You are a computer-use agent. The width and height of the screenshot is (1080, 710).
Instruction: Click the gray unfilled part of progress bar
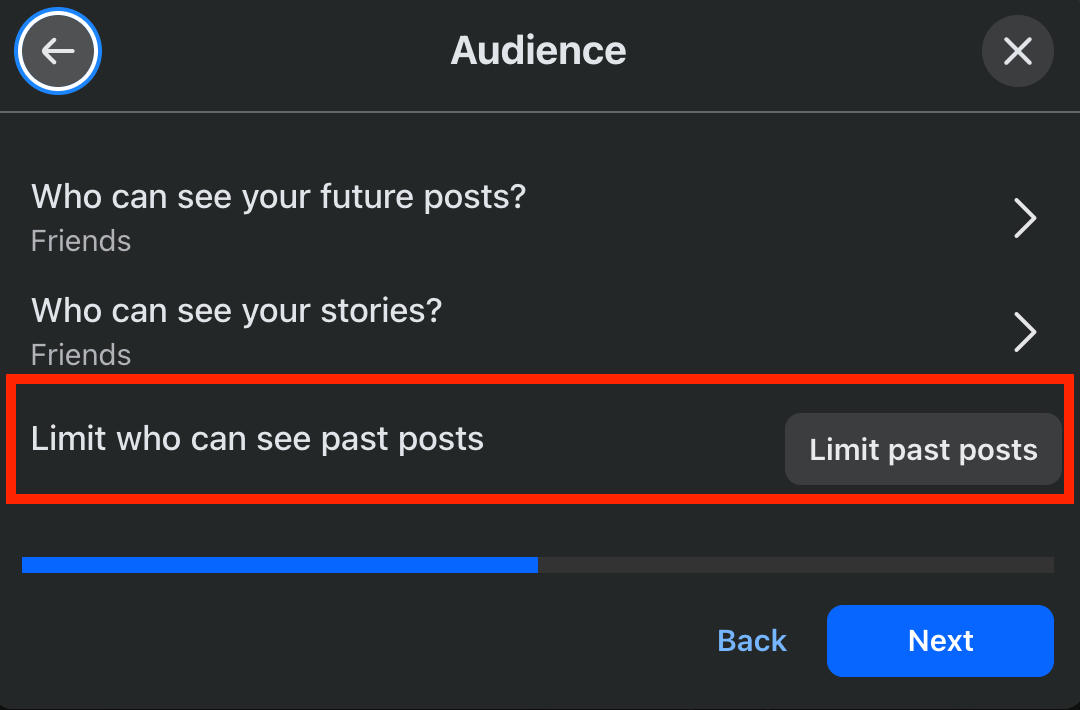coord(795,565)
